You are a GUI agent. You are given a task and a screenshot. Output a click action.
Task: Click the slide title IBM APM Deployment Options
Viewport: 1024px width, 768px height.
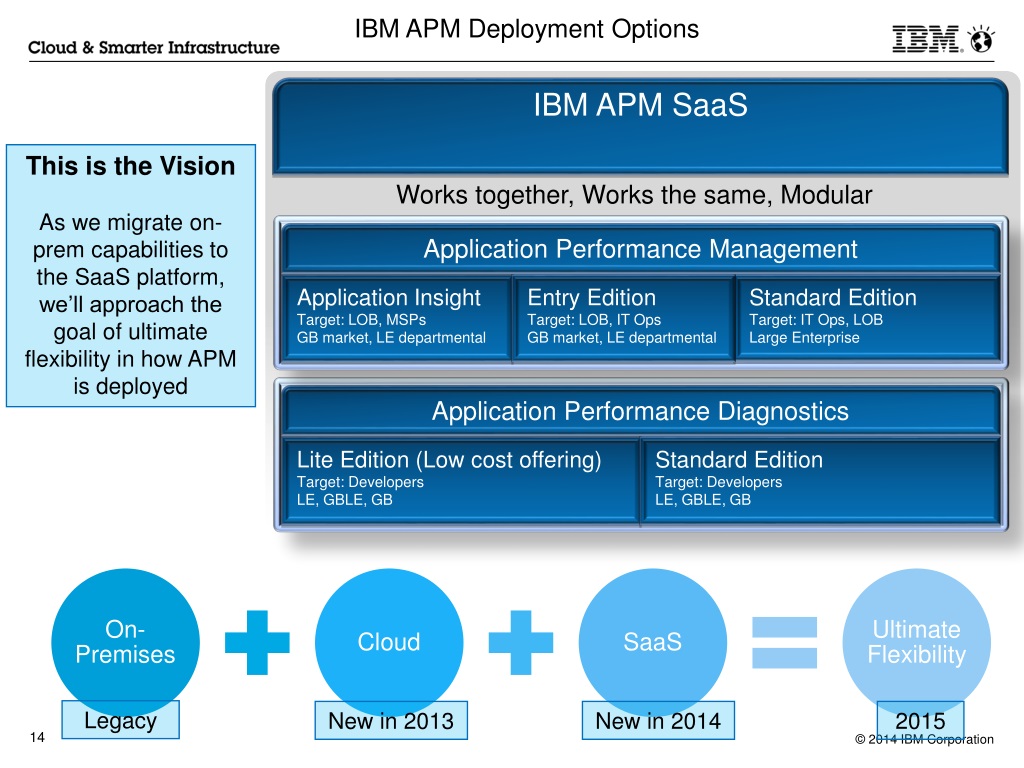(527, 29)
